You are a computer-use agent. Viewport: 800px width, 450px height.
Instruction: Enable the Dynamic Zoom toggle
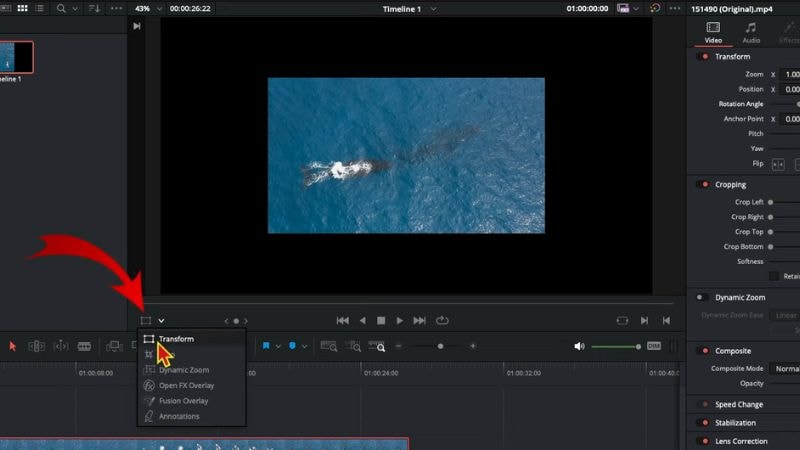[x=702, y=297]
